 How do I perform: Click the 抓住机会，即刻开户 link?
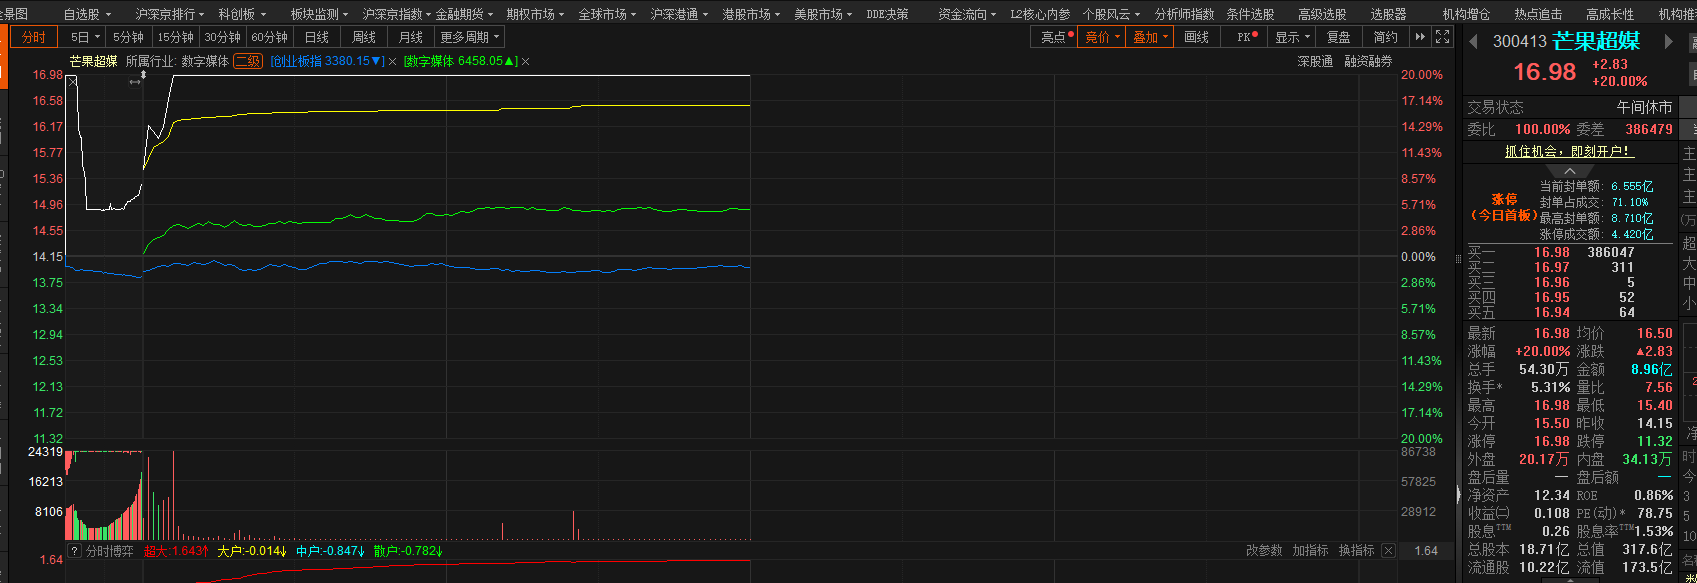tap(1569, 151)
